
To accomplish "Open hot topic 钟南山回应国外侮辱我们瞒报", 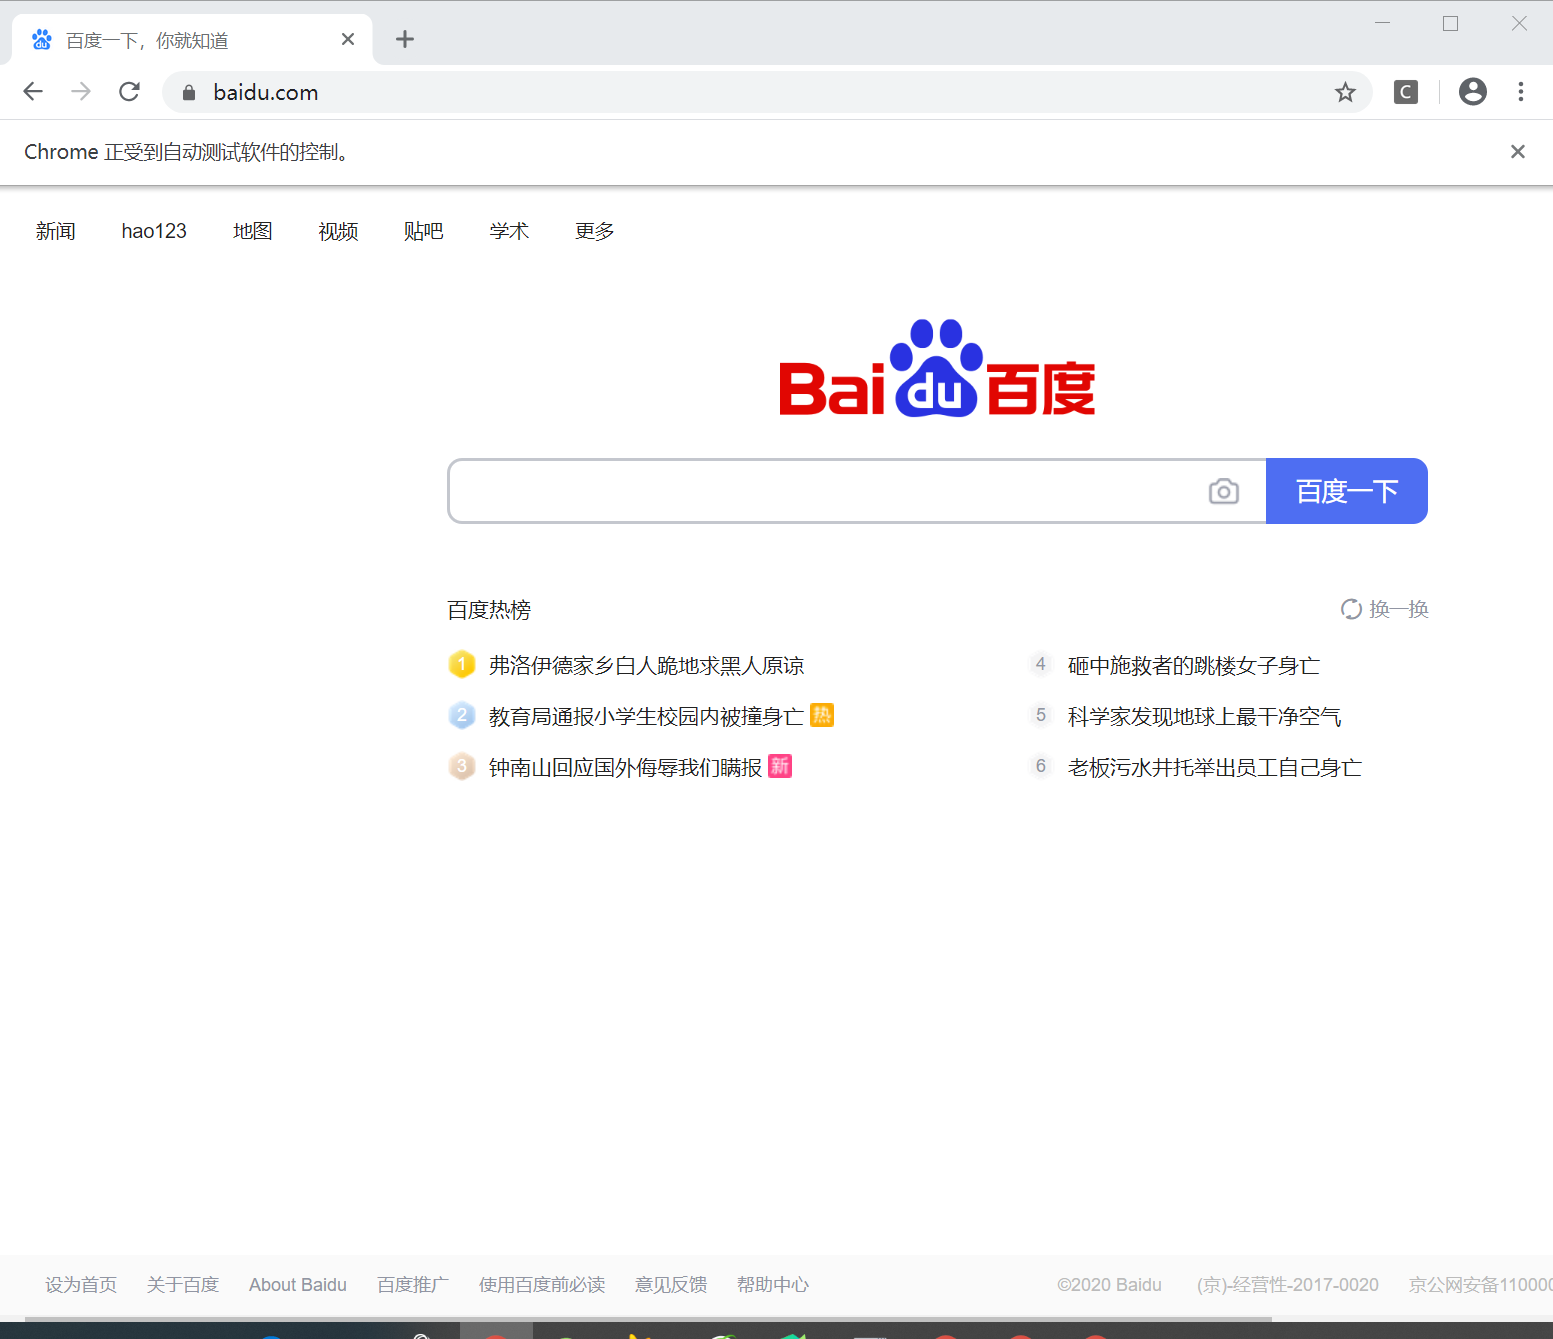I will [625, 767].
